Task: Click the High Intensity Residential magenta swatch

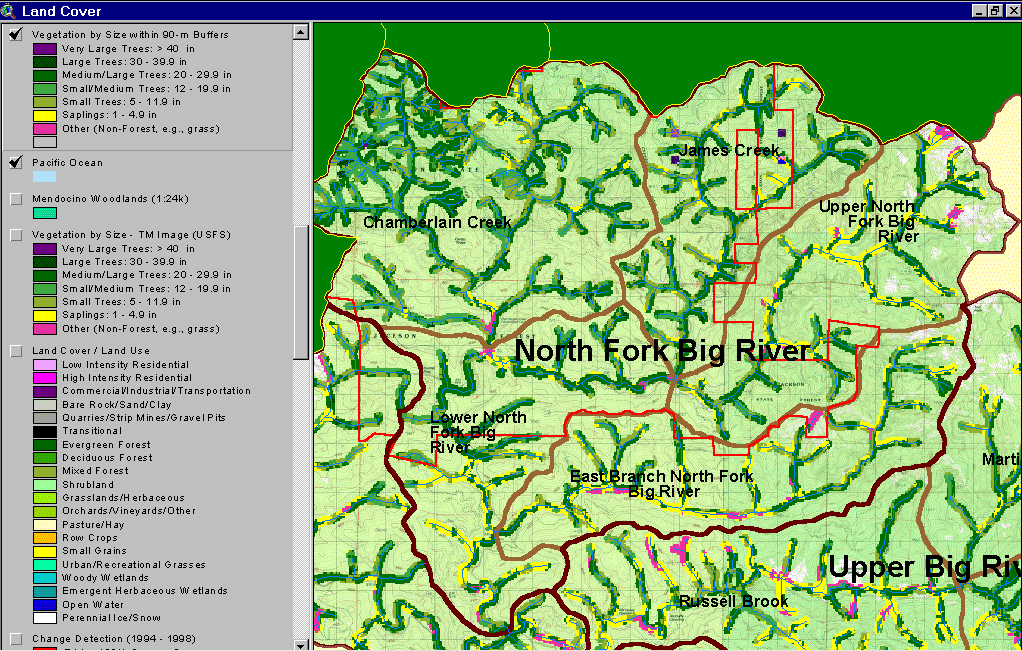Action: pyautogui.click(x=45, y=378)
